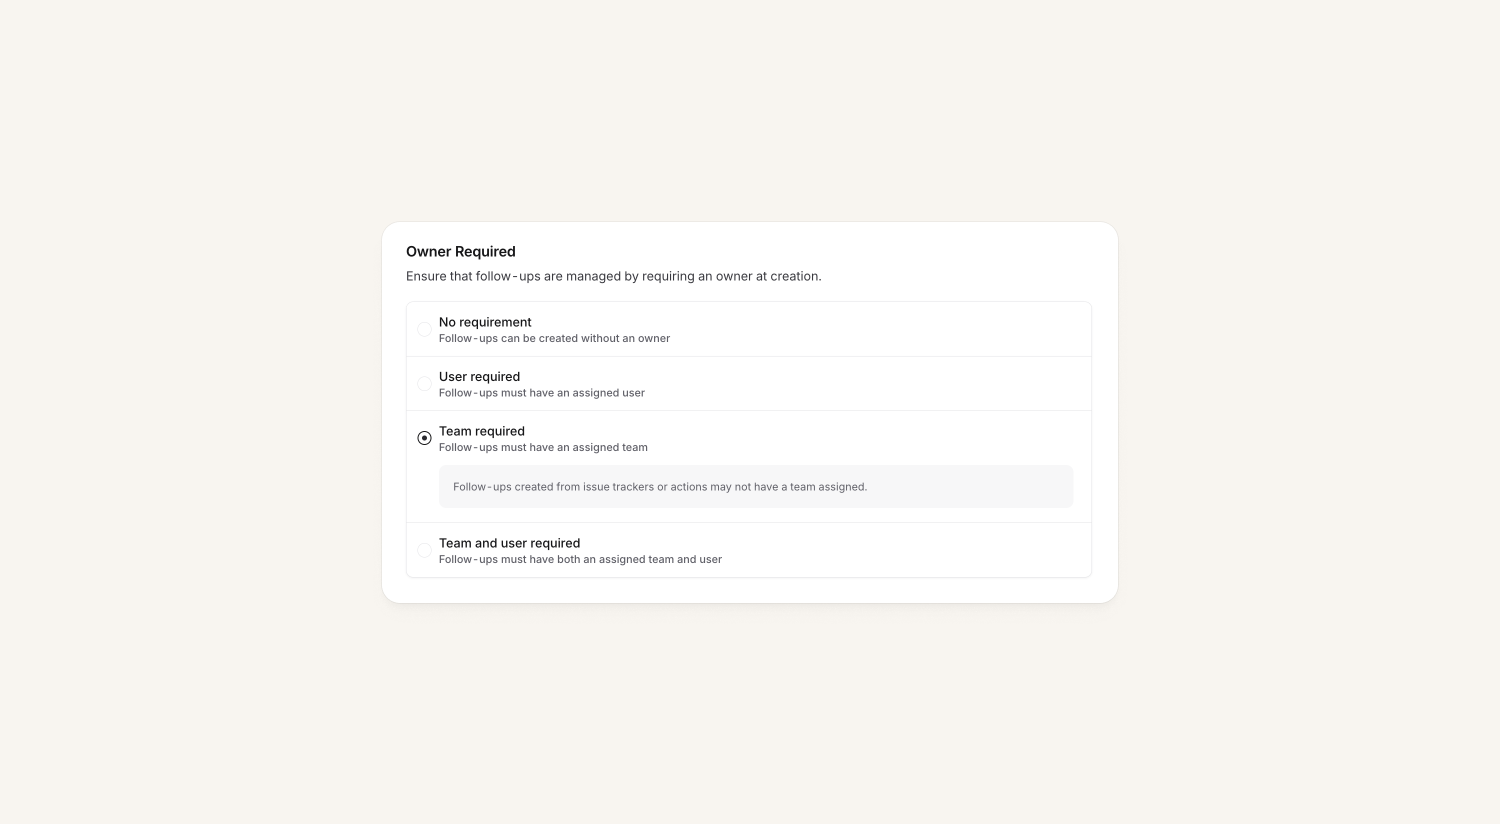Viewport: 1500px width, 824px height.
Task: Click empty space in No requirement row
Action: [x=880, y=329]
